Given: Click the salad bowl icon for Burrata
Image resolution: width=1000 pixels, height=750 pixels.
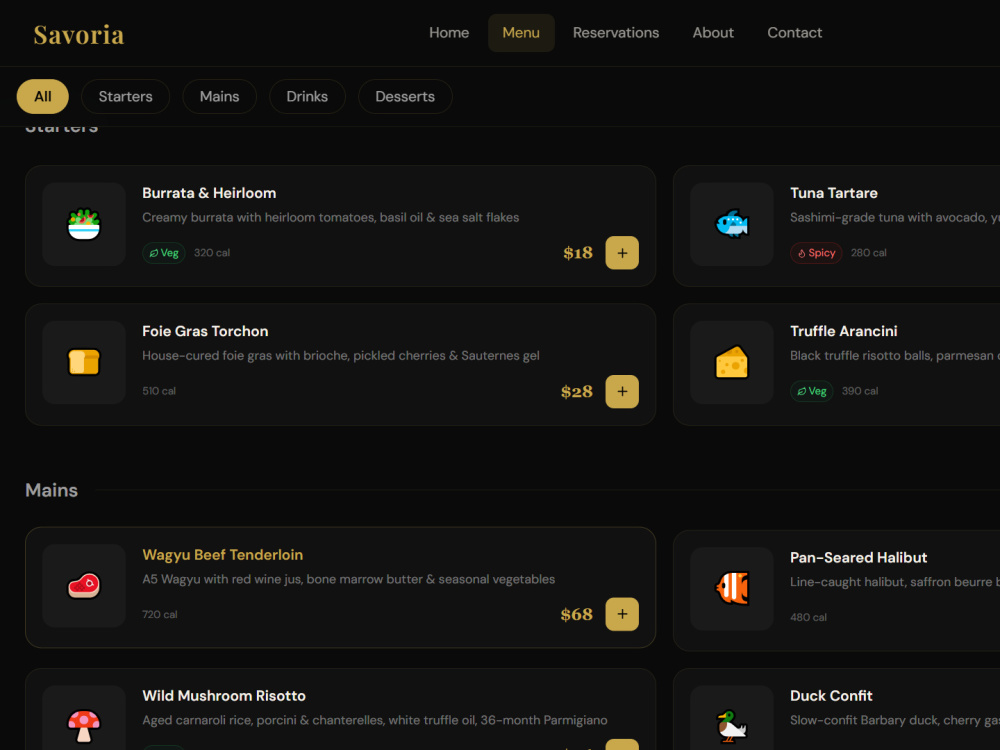Looking at the screenshot, I should 84,224.
